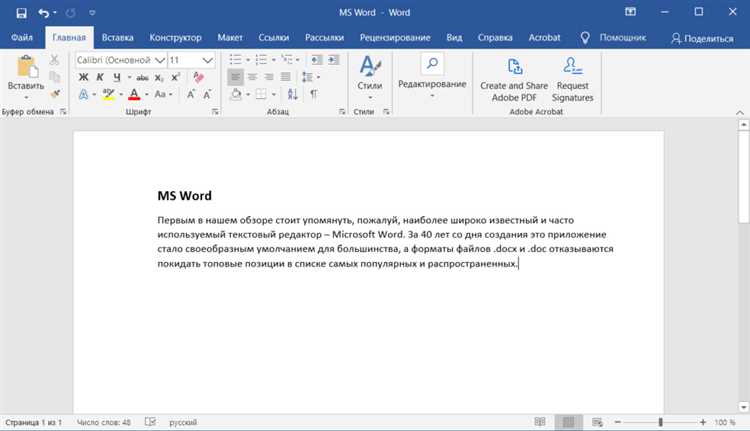Change case with the Aa icon

pos(160,94)
